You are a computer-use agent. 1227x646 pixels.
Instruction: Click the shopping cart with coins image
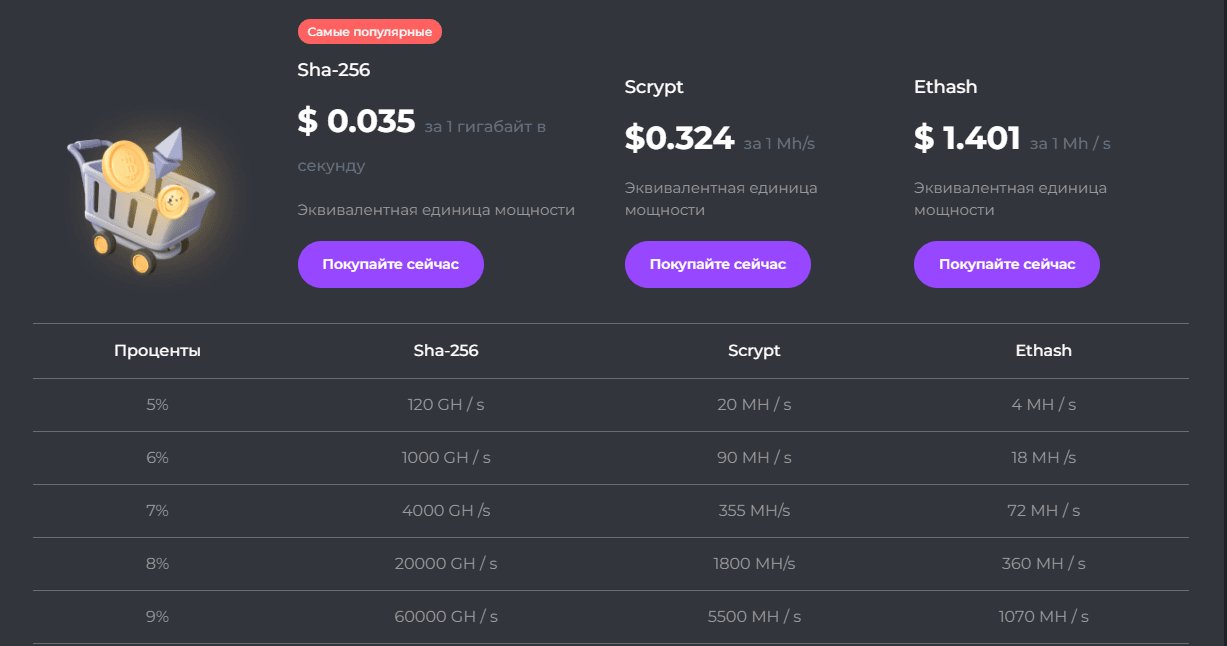(x=143, y=201)
